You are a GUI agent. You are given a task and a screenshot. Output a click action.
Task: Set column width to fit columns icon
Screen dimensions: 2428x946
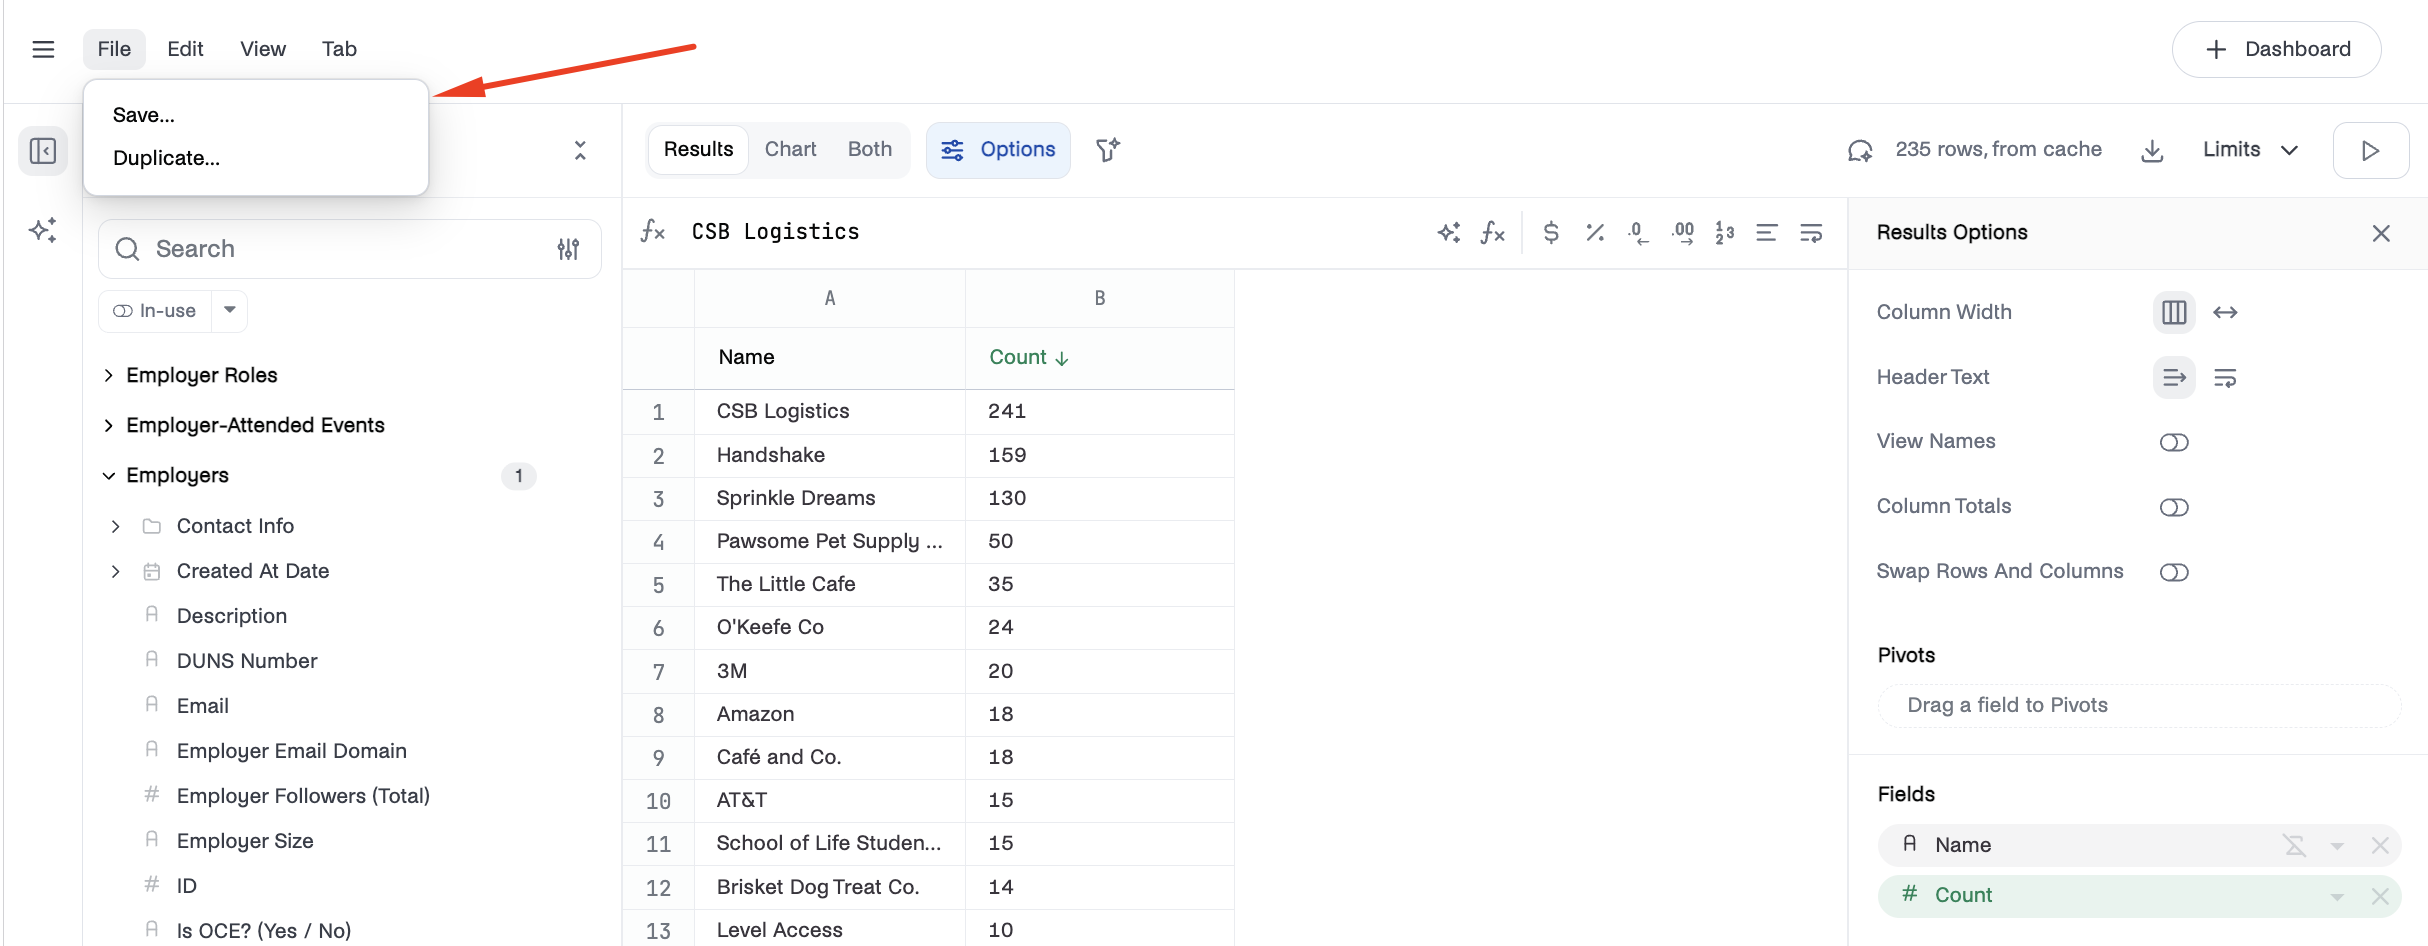2174,312
